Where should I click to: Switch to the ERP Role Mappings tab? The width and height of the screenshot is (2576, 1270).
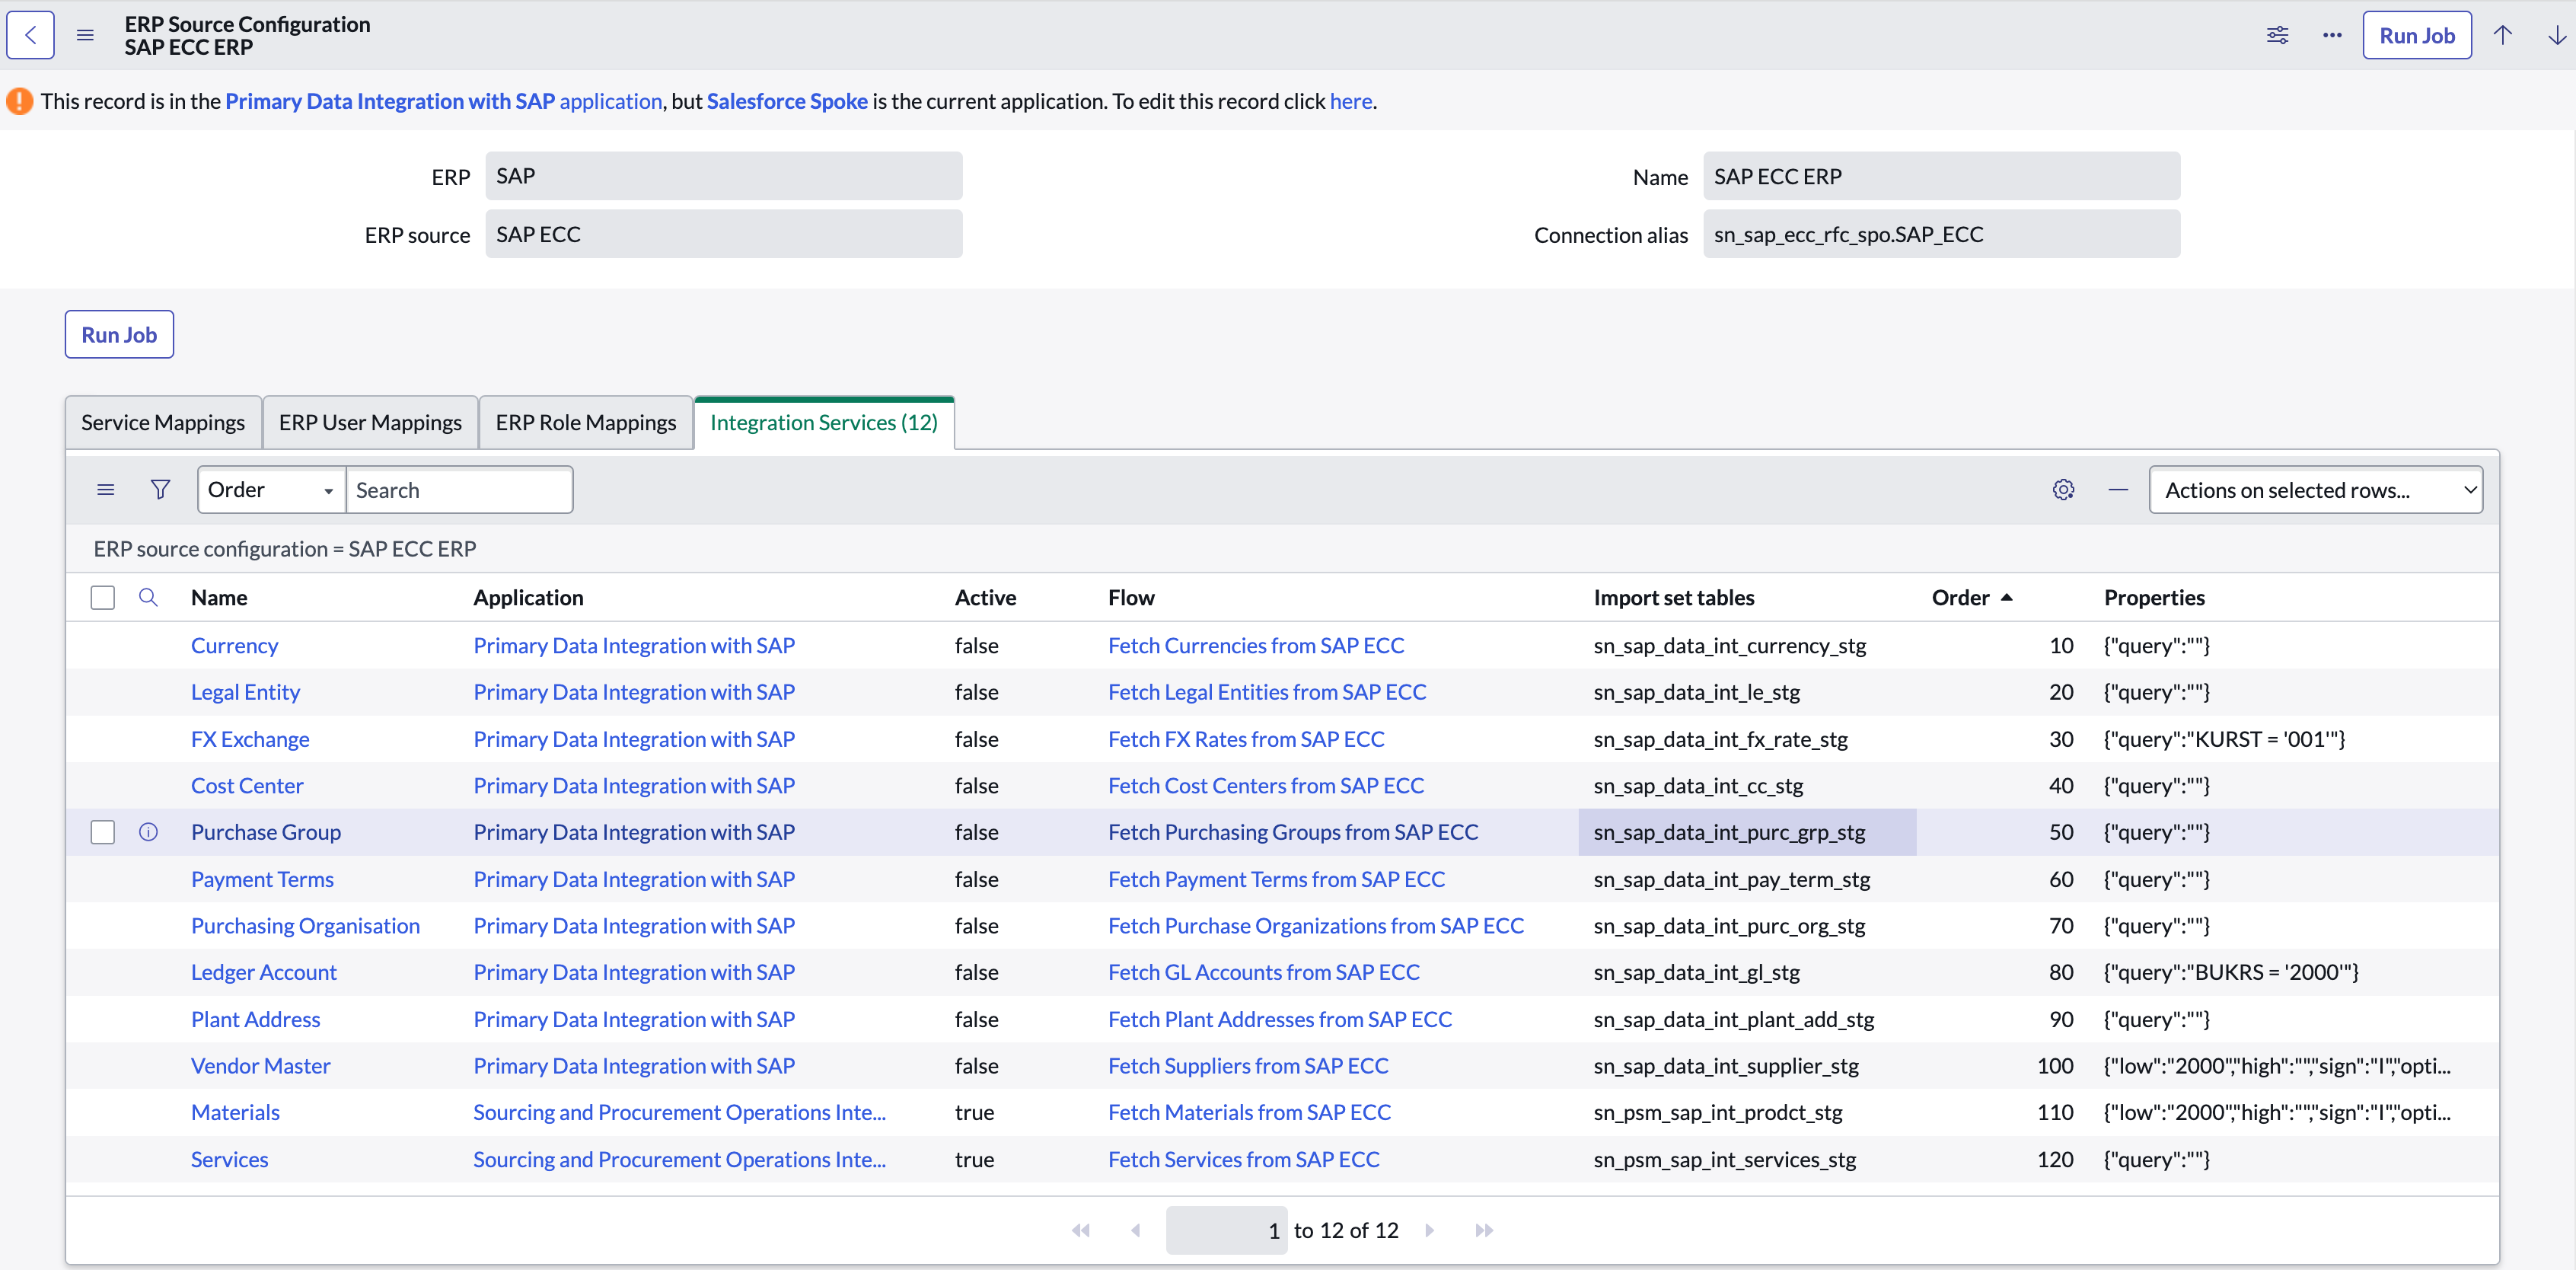tap(586, 422)
